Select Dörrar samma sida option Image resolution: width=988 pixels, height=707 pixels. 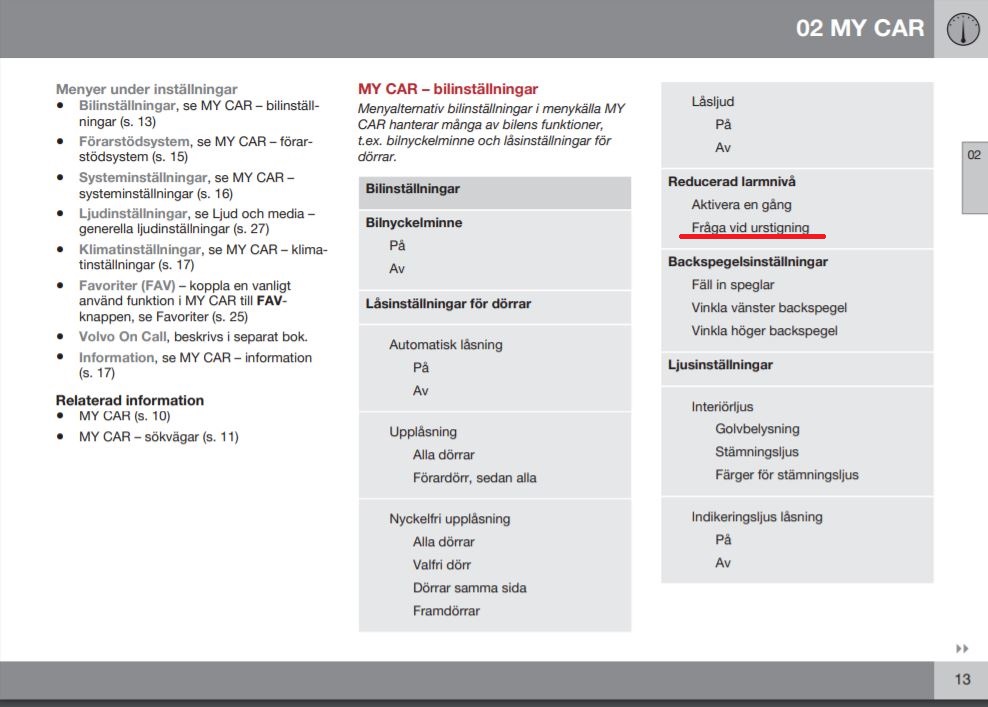[x=469, y=588]
